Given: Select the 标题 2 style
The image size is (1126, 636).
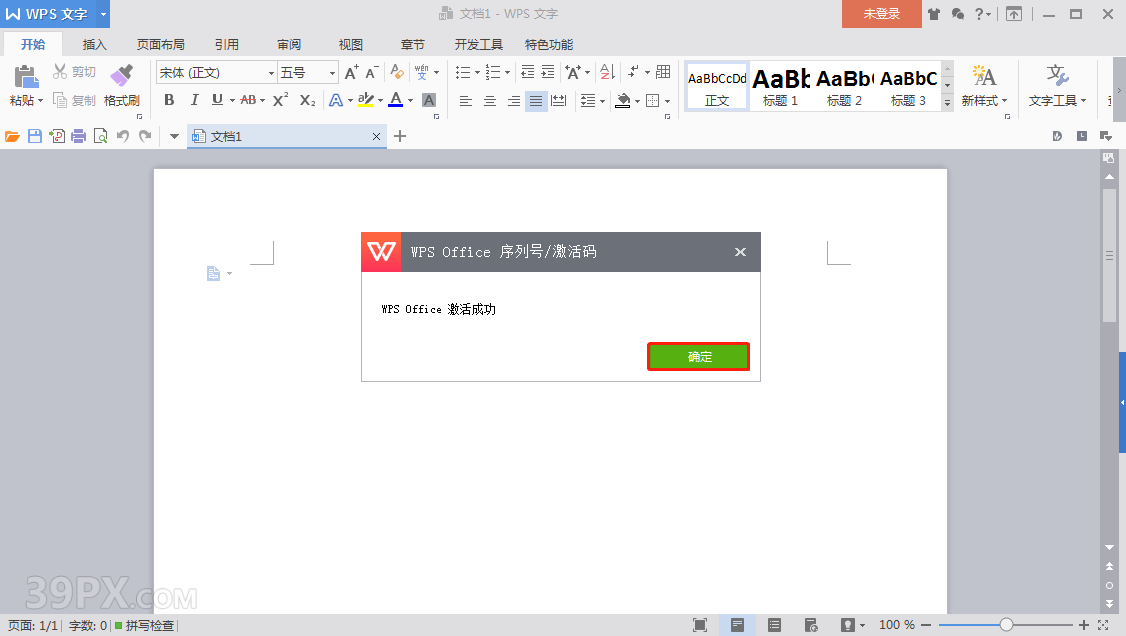Looking at the screenshot, I should coord(844,86).
